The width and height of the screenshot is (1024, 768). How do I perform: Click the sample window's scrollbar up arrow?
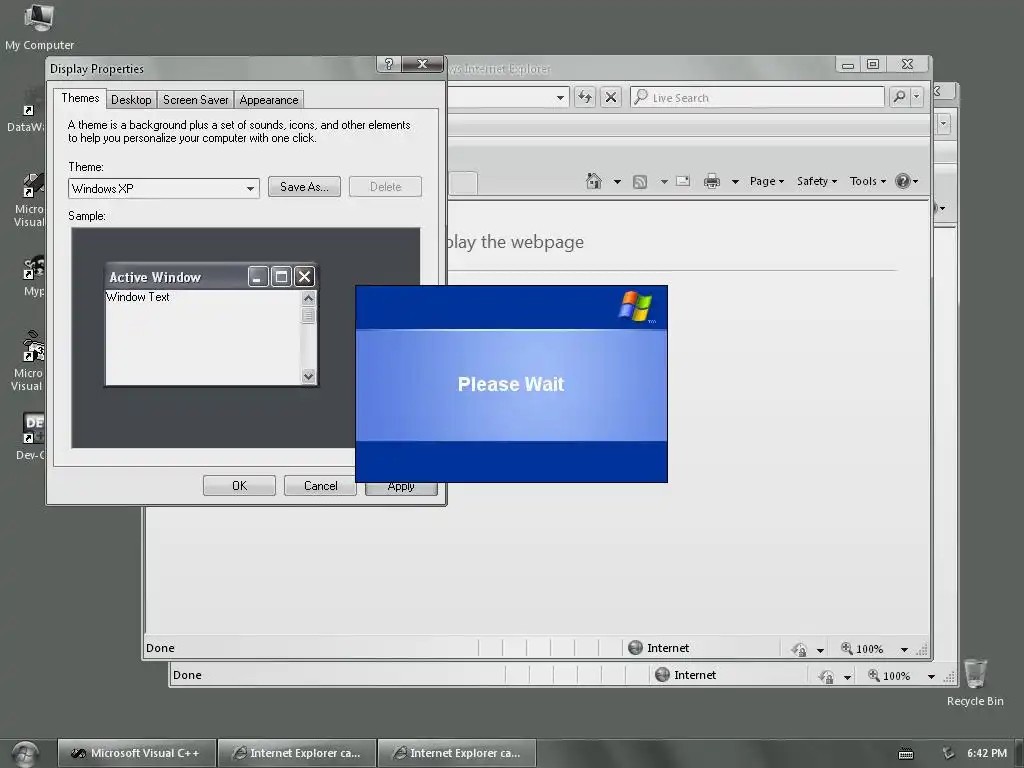pyautogui.click(x=308, y=298)
